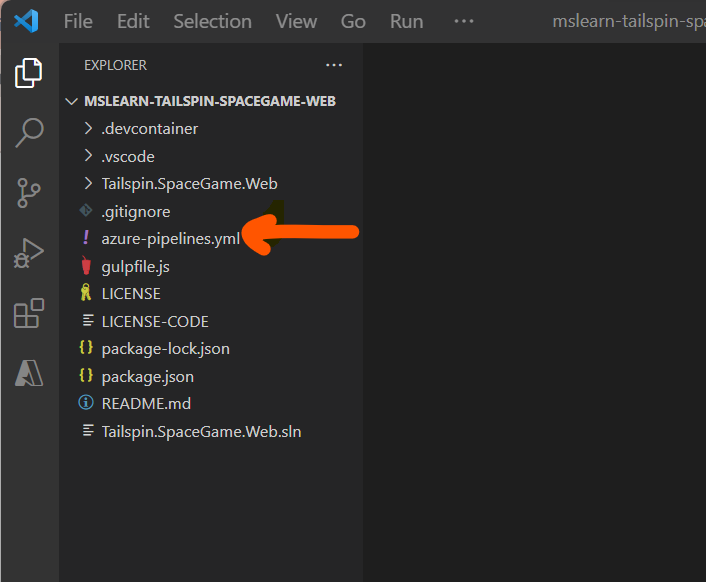Viewport: 706px width, 582px height.
Task: Expand the .devcontainer folder
Action: 88,129
